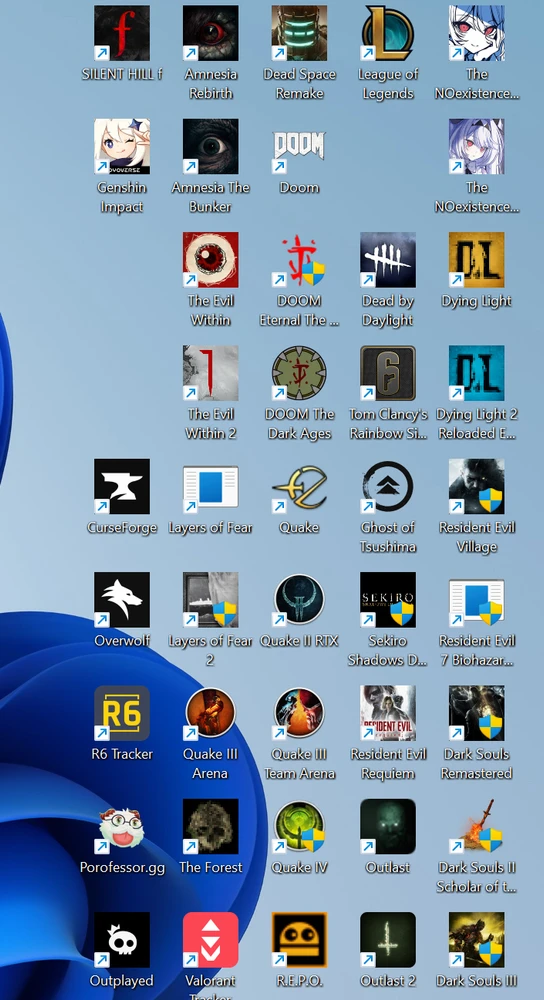This screenshot has width=544, height=1000.
Task: Click the Dark Souls III shortcut
Action: click(x=476, y=939)
